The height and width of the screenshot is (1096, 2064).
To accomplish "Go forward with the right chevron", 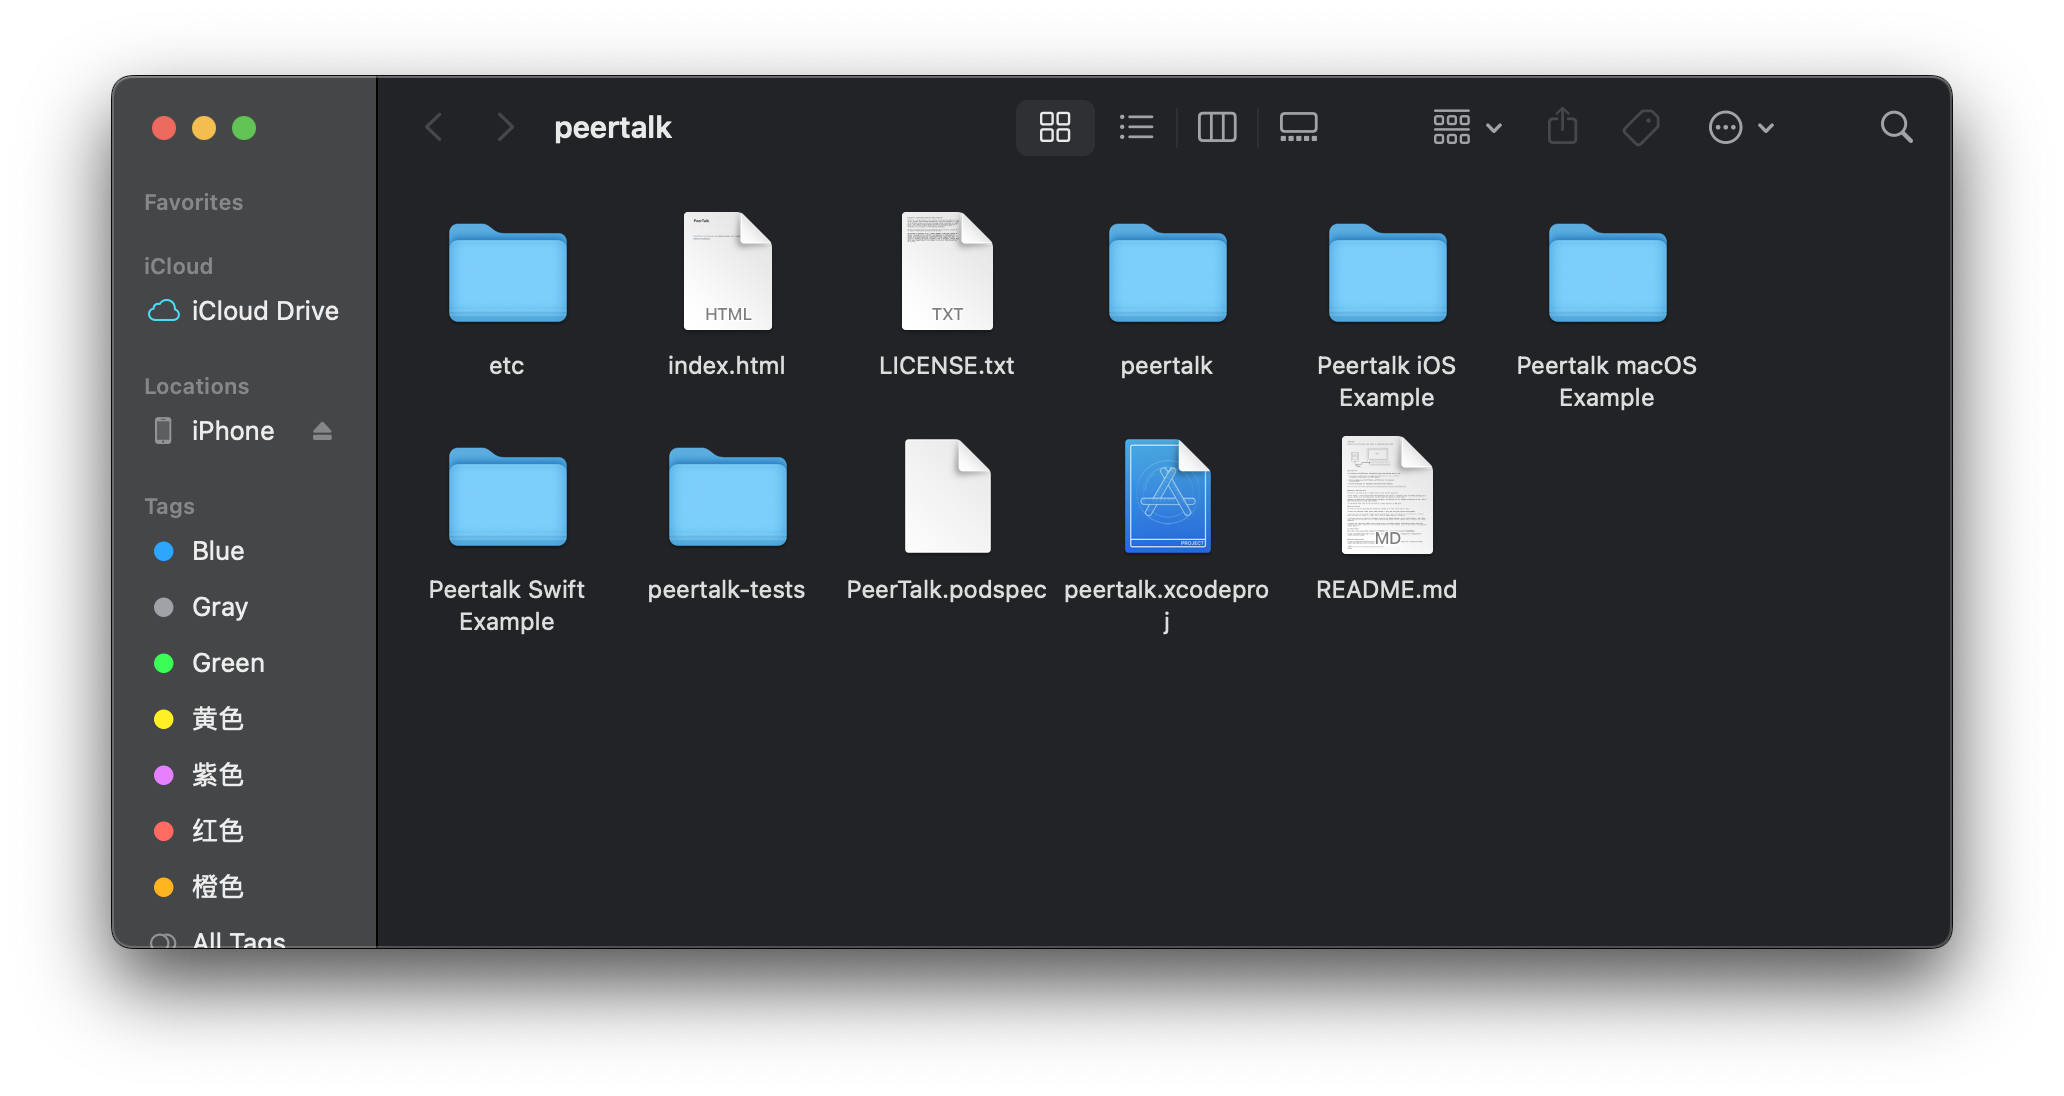I will tap(505, 127).
